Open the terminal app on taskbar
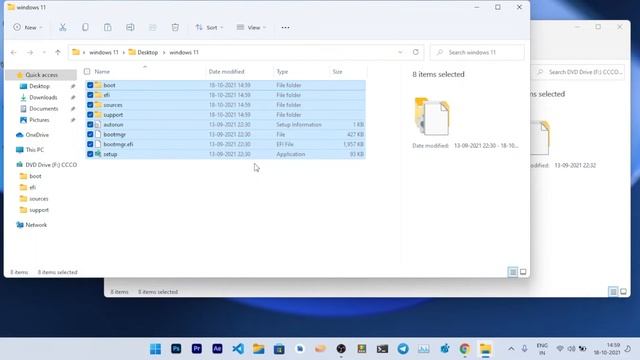640x360 pixels. click(x=382, y=349)
